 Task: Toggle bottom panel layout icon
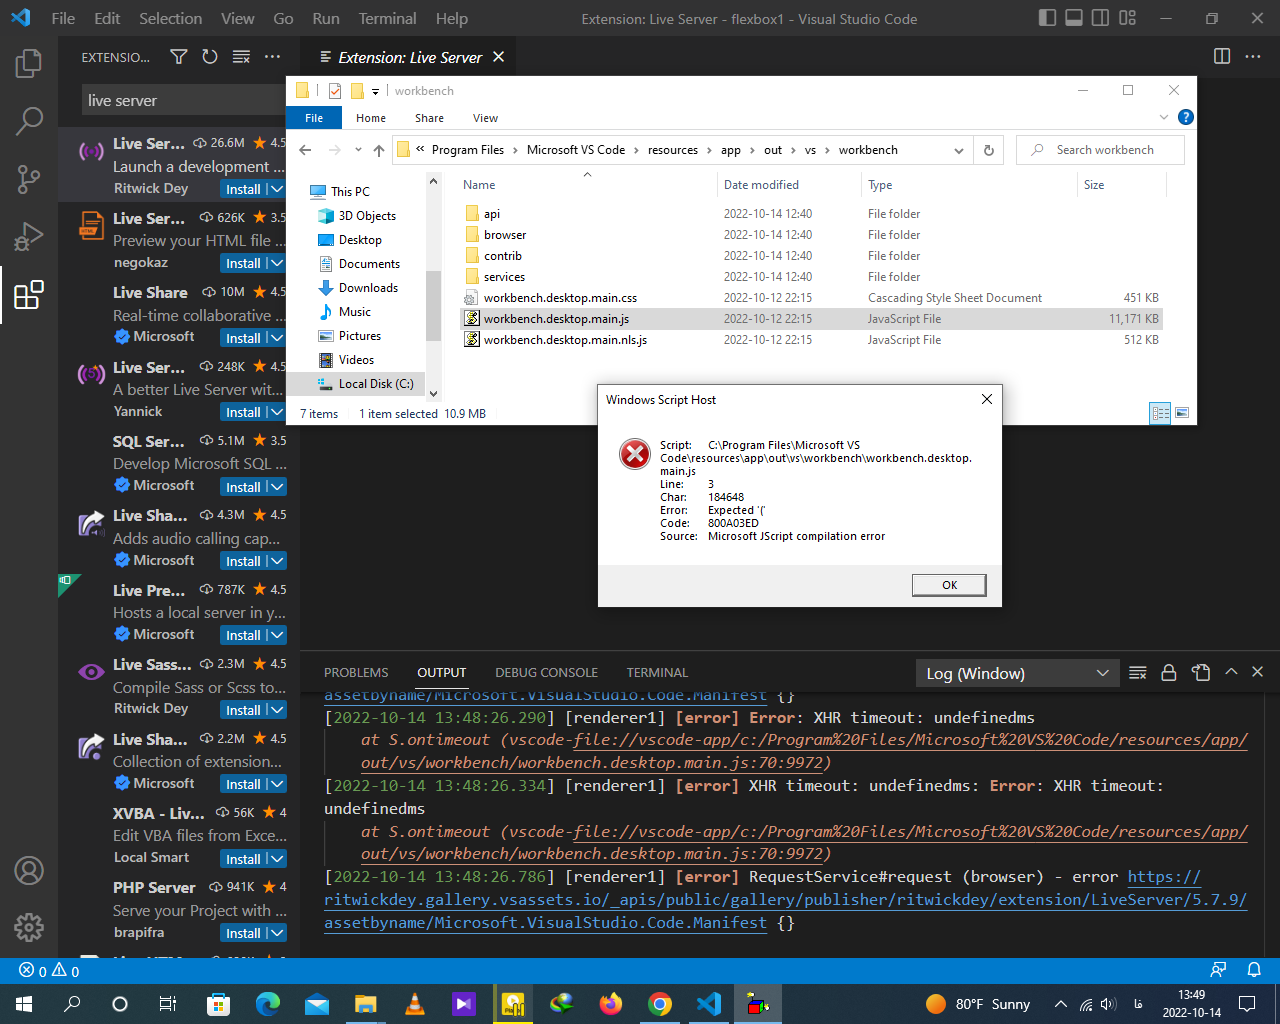(1074, 18)
